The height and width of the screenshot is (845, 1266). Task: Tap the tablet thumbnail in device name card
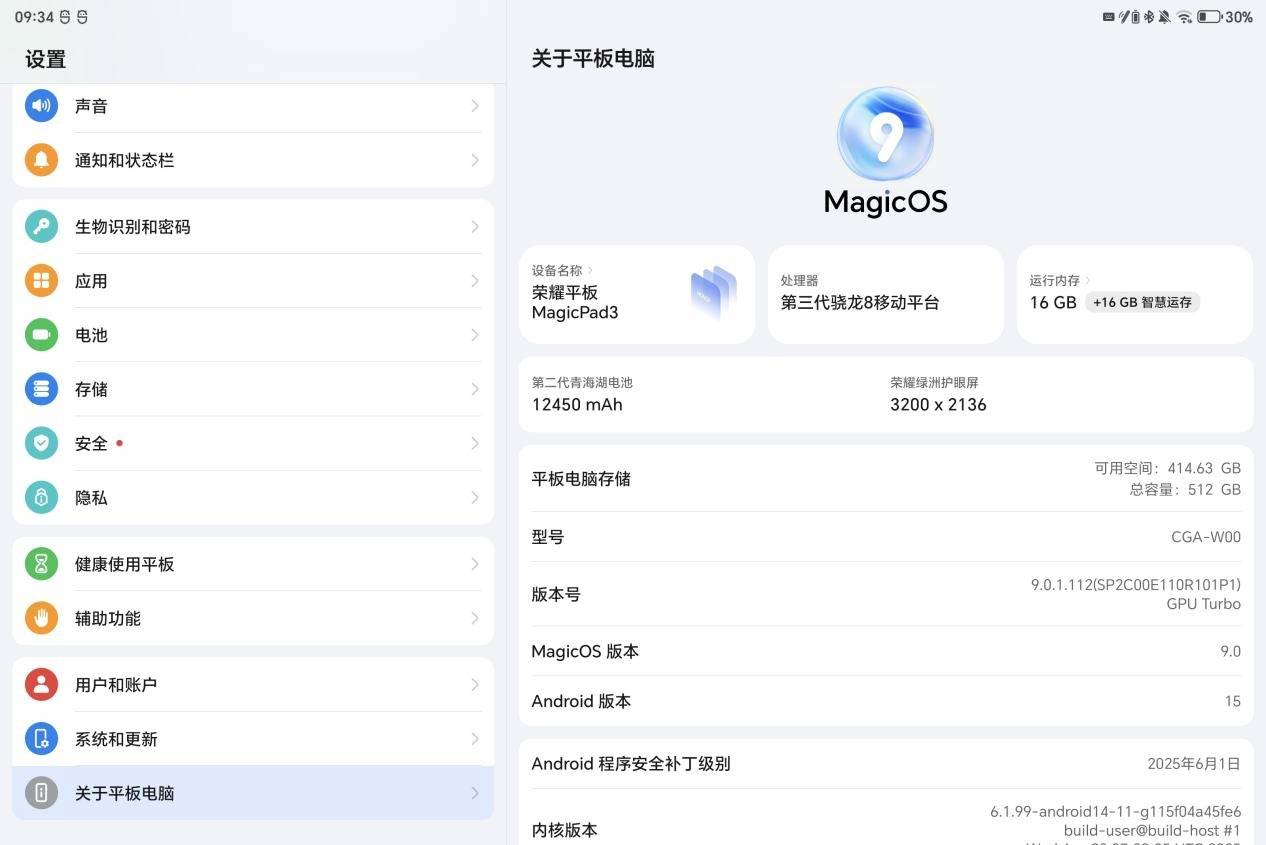pos(714,293)
